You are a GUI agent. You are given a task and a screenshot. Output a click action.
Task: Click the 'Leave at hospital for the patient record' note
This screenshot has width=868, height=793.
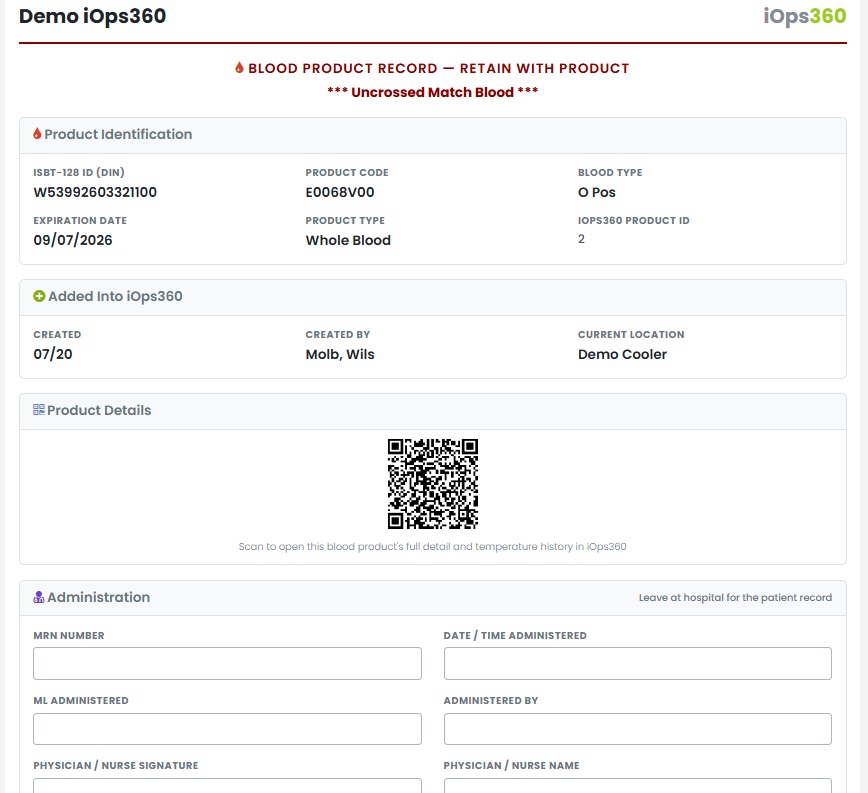coord(735,598)
